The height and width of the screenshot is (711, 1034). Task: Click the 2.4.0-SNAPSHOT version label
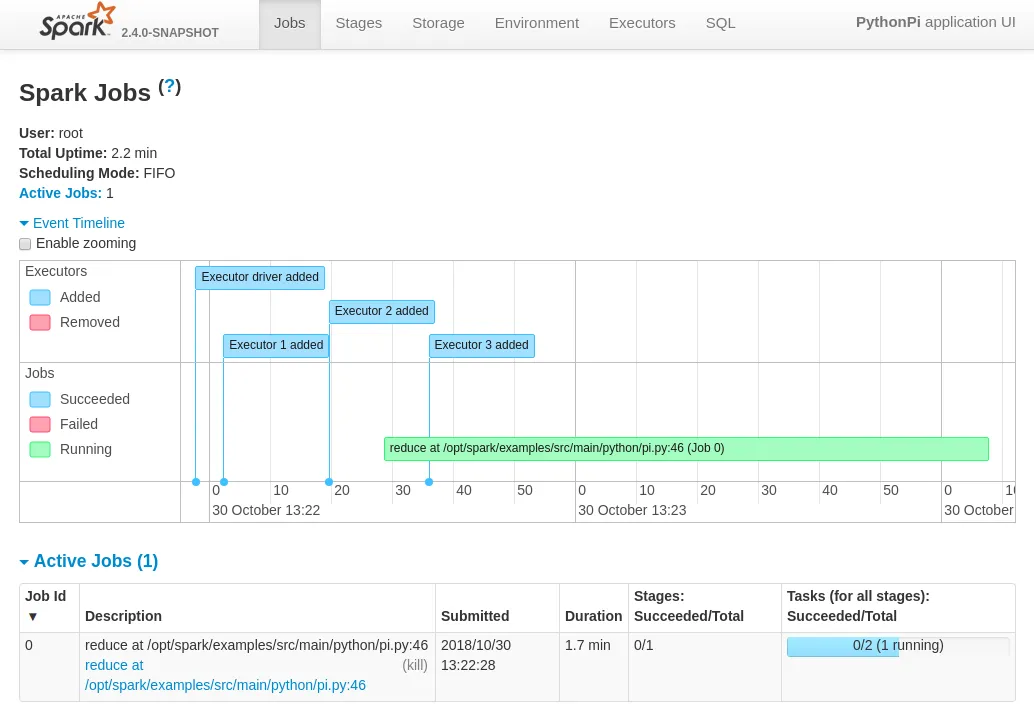tap(170, 33)
